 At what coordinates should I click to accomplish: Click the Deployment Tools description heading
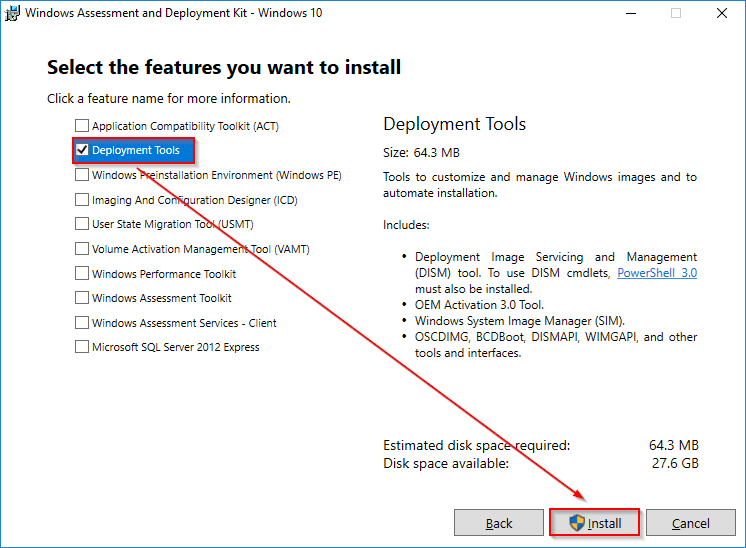[454, 124]
